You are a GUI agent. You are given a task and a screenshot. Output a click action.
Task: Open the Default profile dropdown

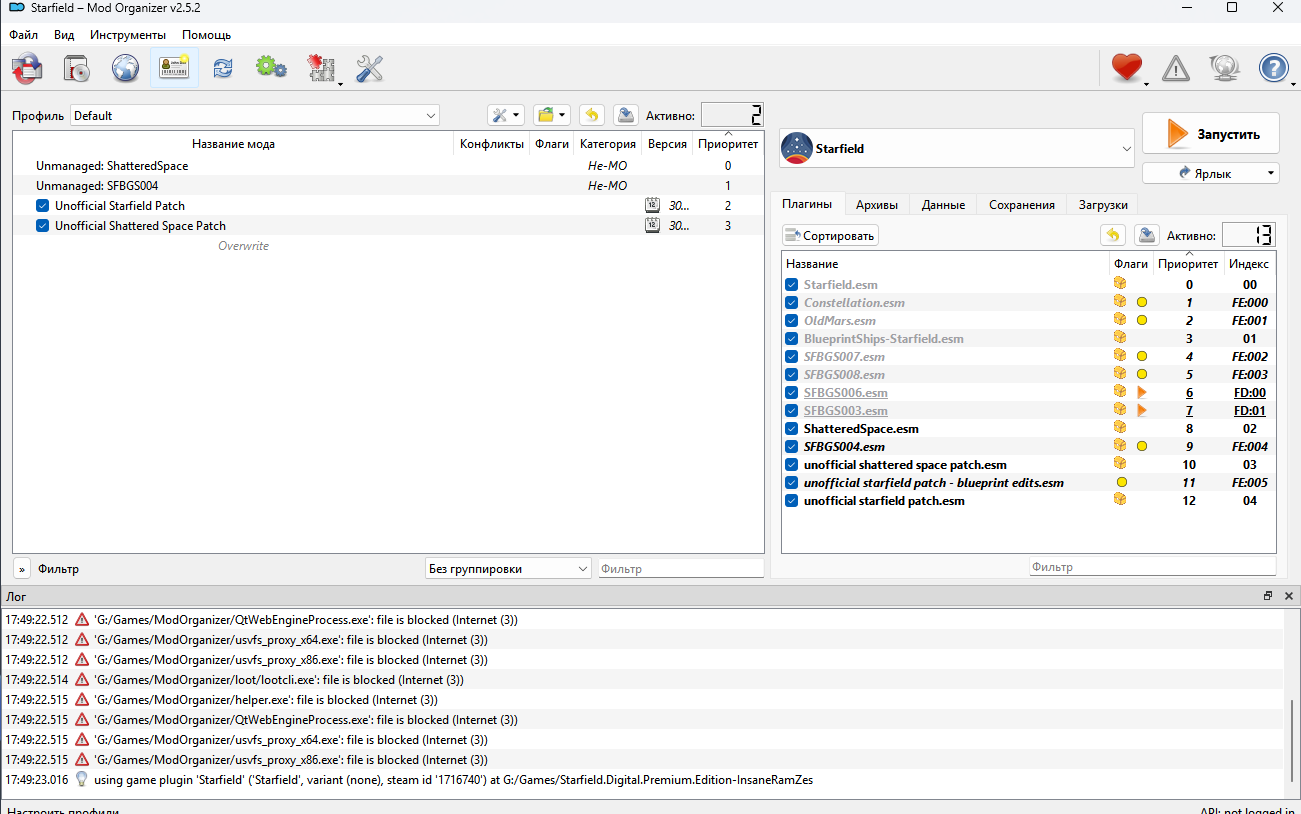255,115
